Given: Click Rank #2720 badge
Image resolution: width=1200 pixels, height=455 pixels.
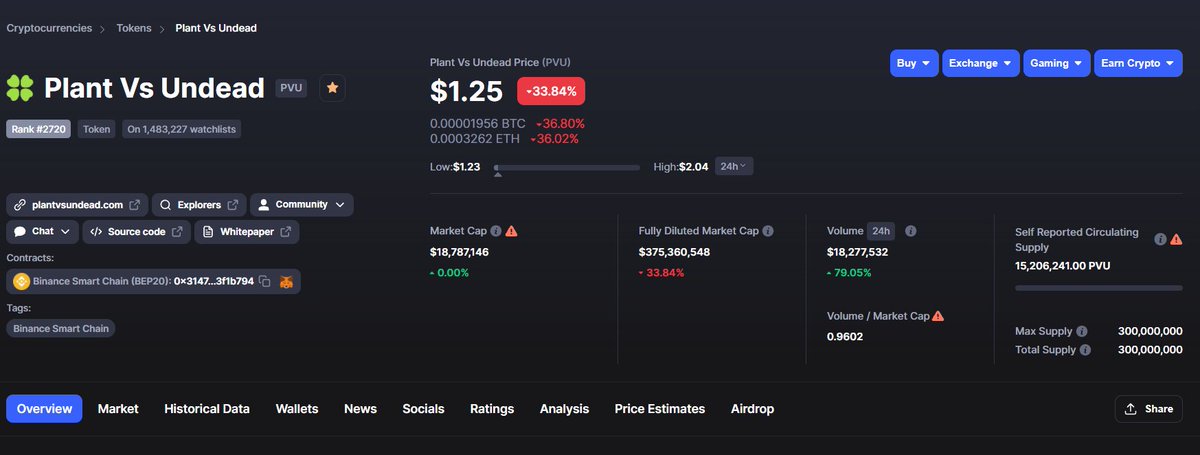Looking at the screenshot, I should click(39, 129).
